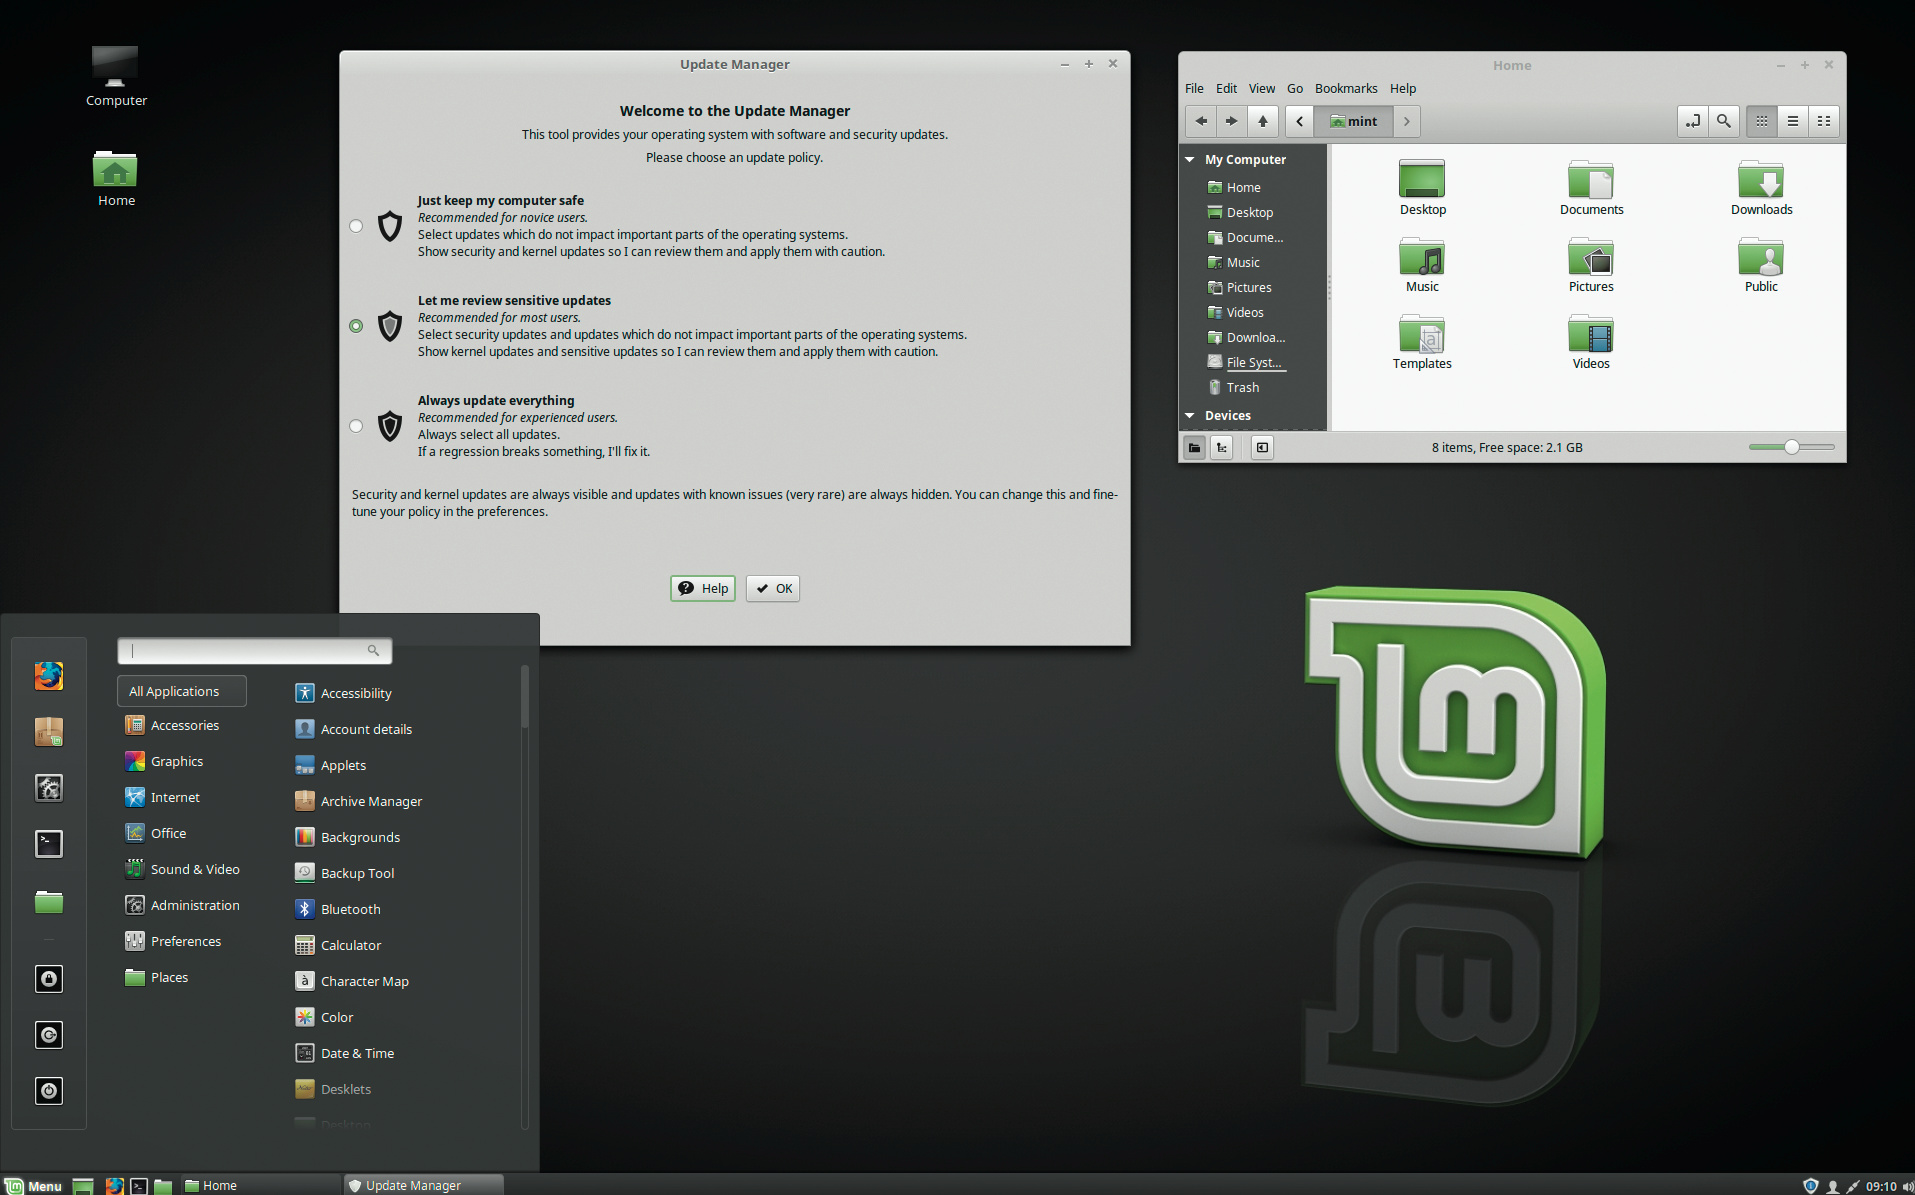The width and height of the screenshot is (1915, 1195).
Task: Expand the Devices sidebar section
Action: click(x=1190, y=416)
